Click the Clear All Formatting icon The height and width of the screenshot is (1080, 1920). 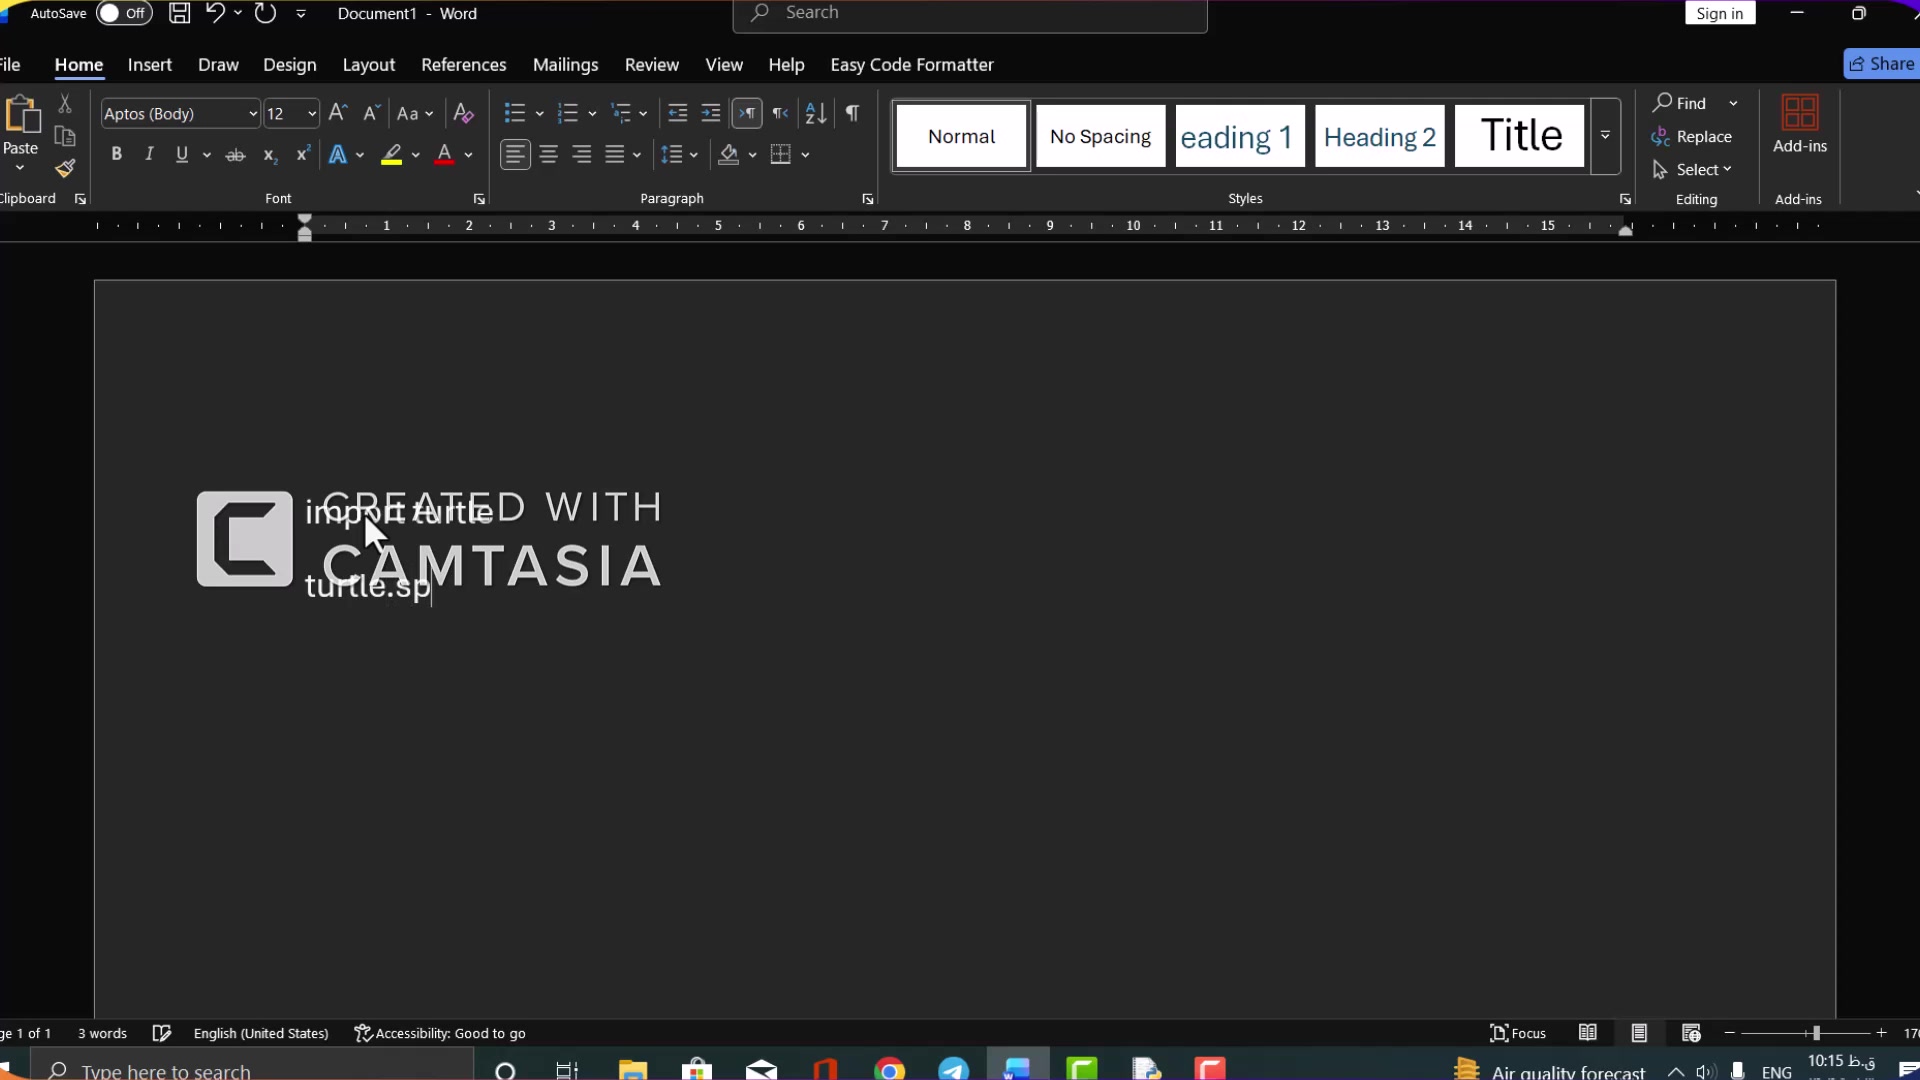(463, 113)
